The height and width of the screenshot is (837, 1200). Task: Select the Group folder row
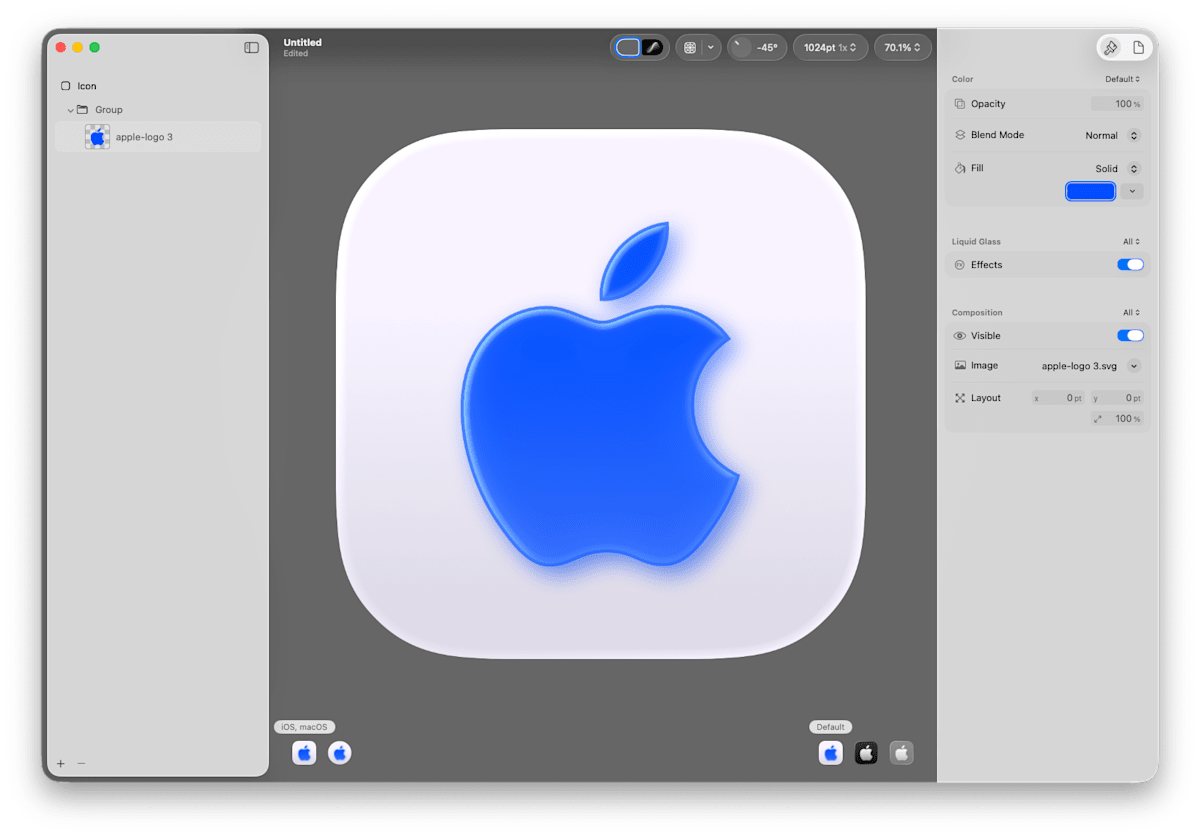pyautogui.click(x=157, y=110)
